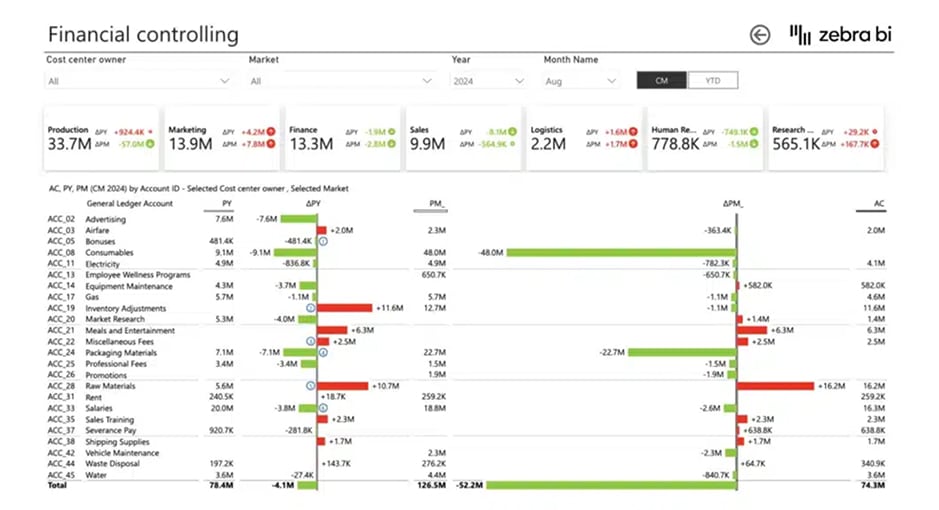Switch to CM period view
Viewport: 939px width, 510px height.
(662, 81)
